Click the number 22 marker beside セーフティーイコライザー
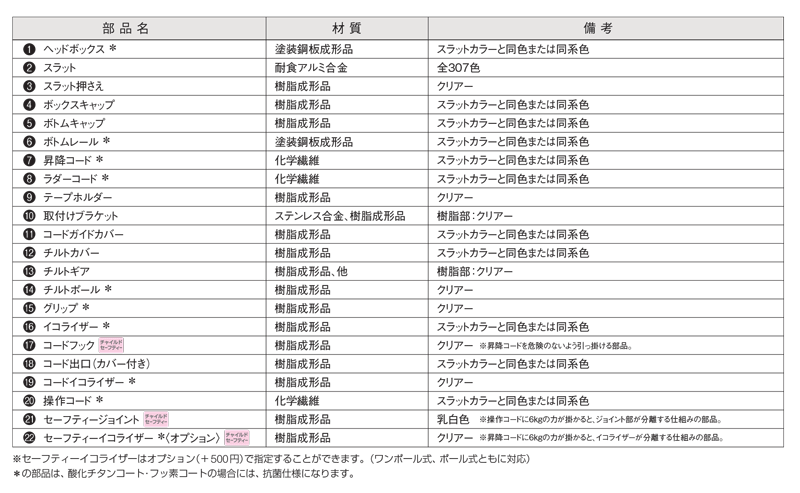 tap(29, 438)
